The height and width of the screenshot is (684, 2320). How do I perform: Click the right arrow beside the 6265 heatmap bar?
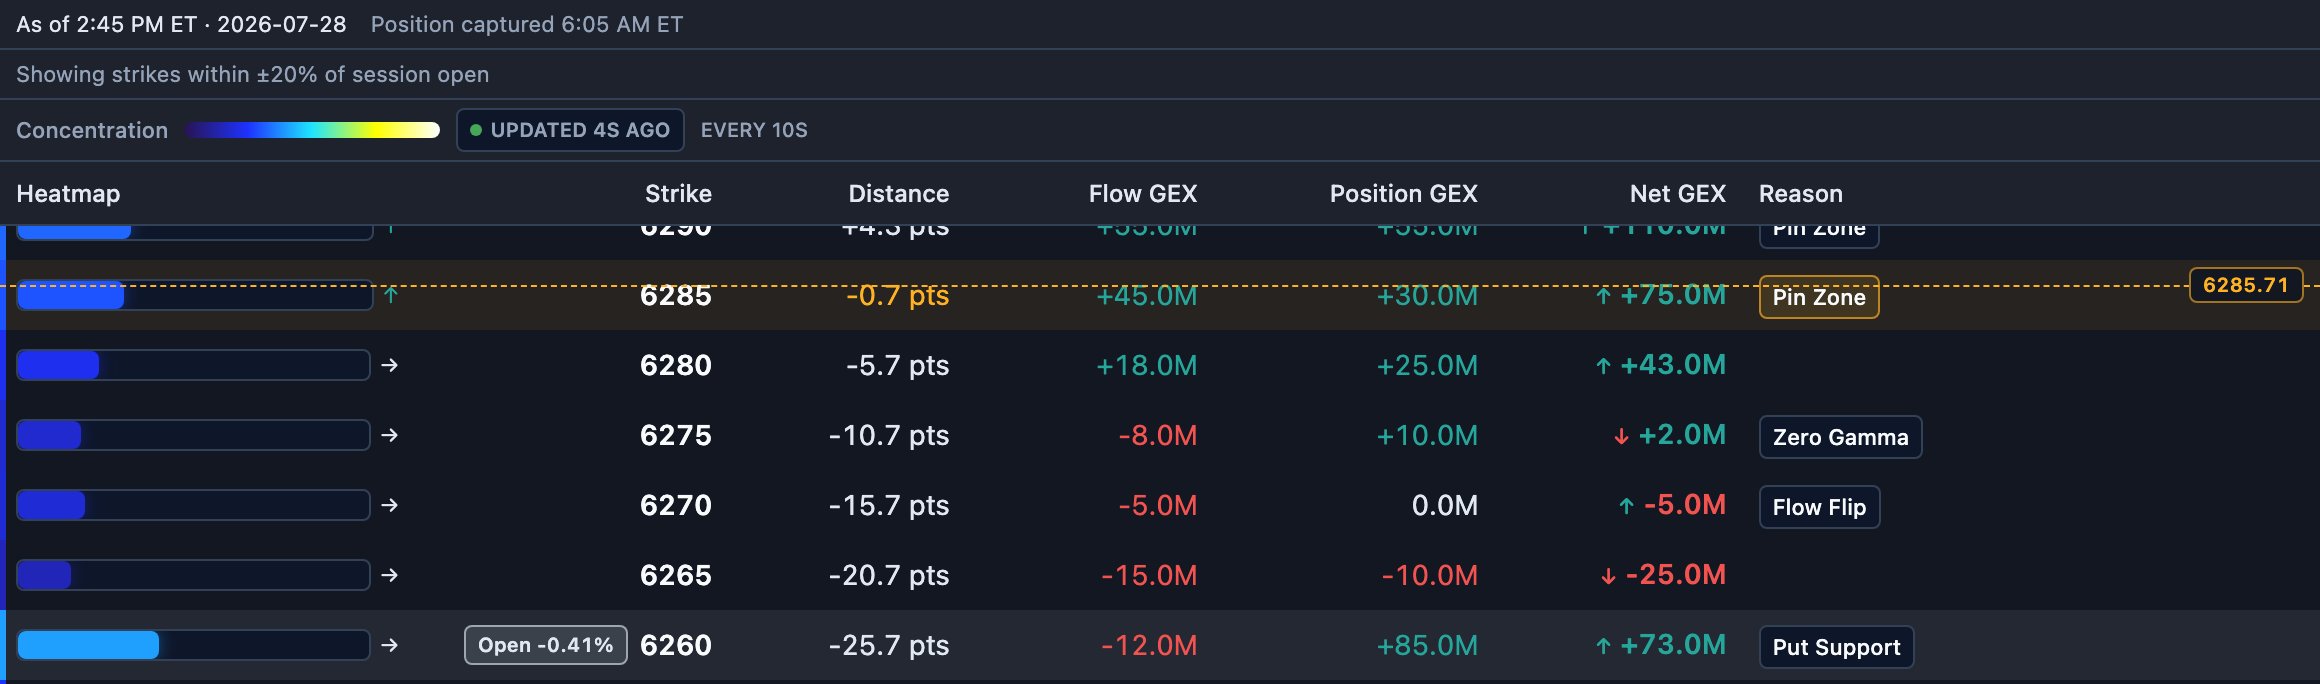pos(390,575)
